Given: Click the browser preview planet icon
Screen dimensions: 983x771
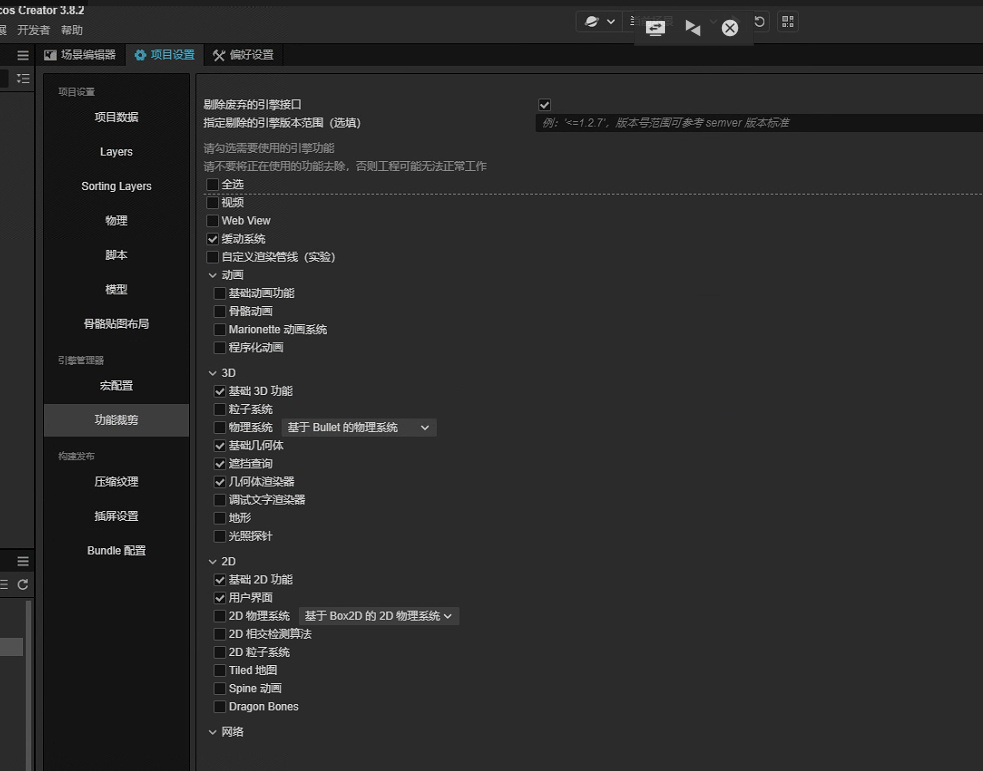Looking at the screenshot, I should pos(591,22).
